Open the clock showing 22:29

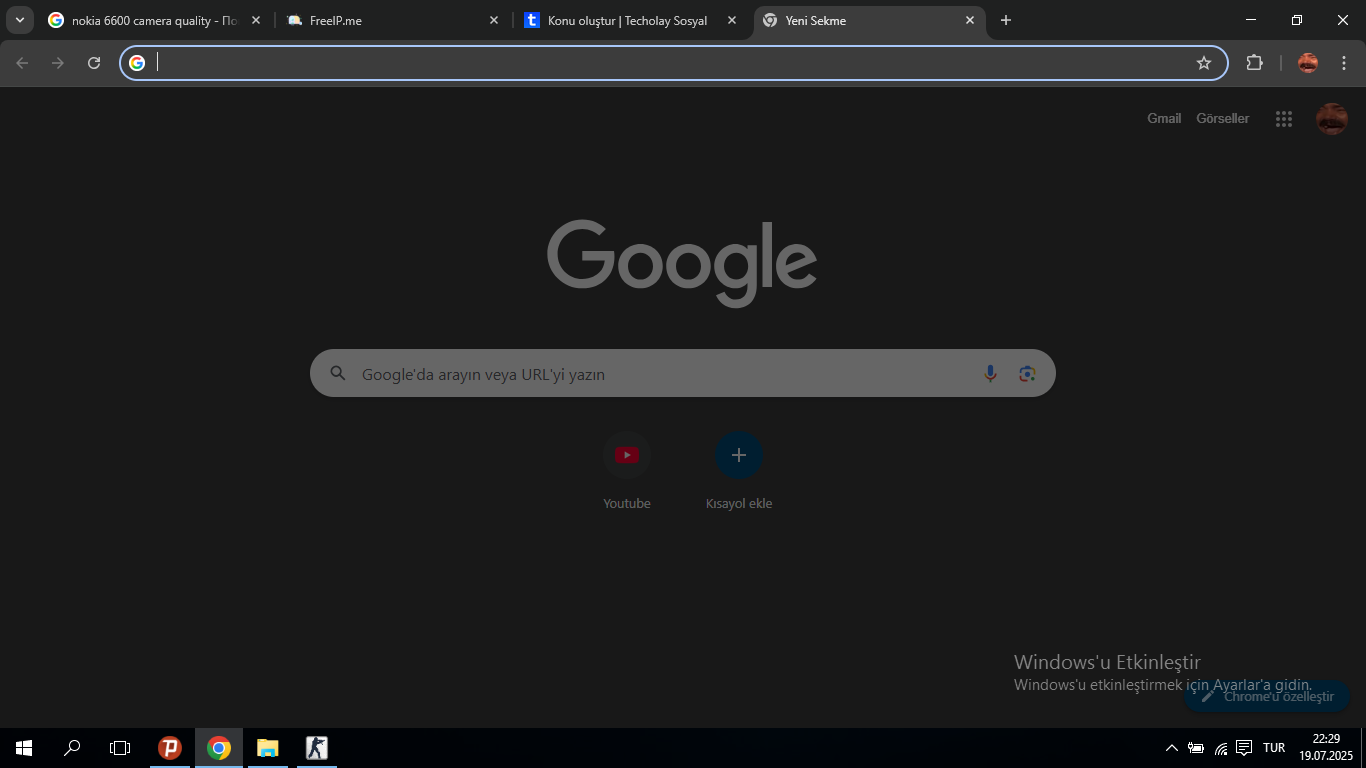coord(1326,747)
